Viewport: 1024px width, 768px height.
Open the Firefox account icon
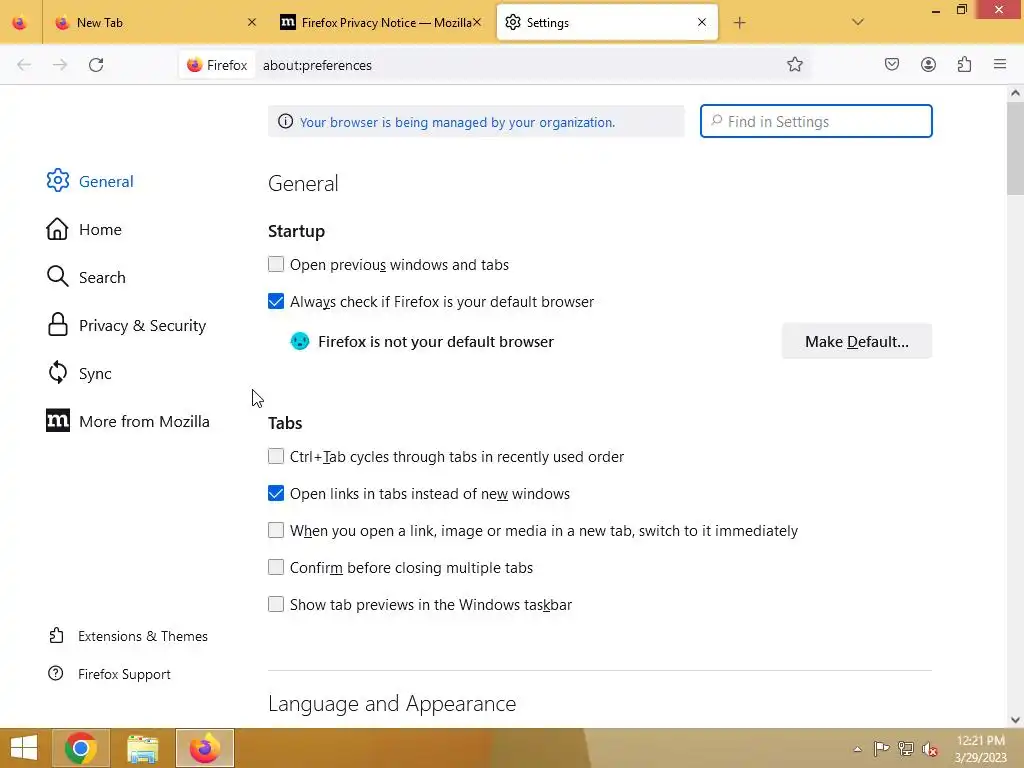pos(928,64)
